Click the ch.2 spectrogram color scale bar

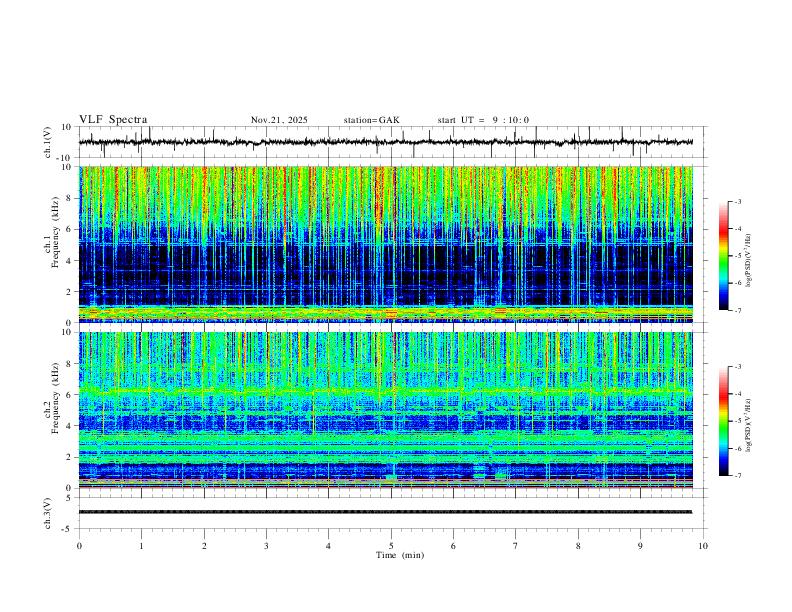pos(723,421)
